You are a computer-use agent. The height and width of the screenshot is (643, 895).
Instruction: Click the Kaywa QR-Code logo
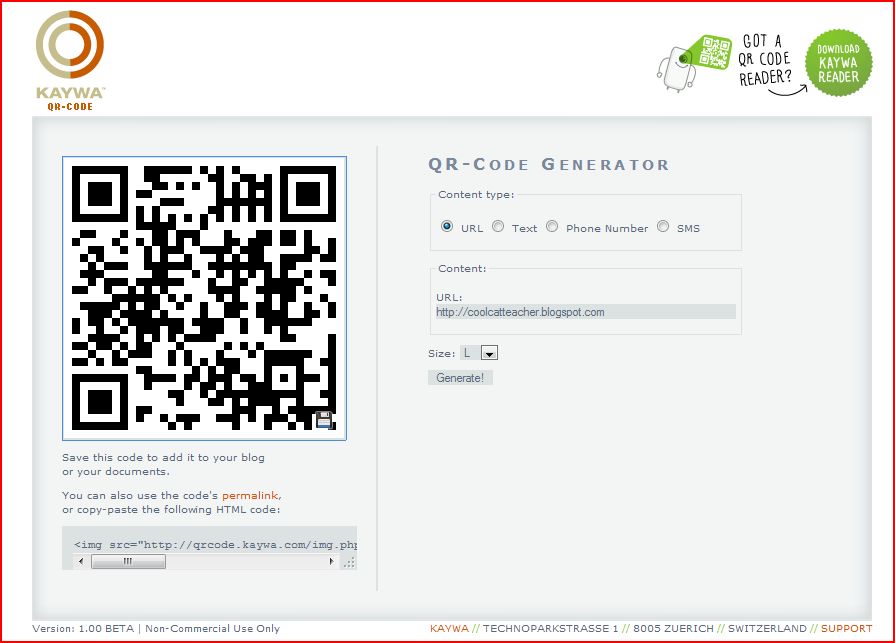coord(70,61)
